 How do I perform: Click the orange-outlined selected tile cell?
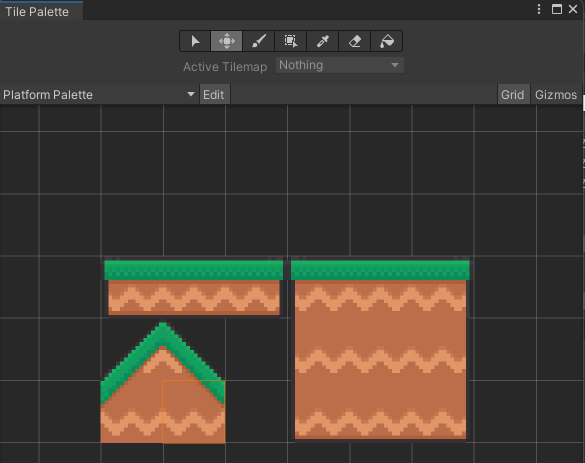(x=194, y=412)
